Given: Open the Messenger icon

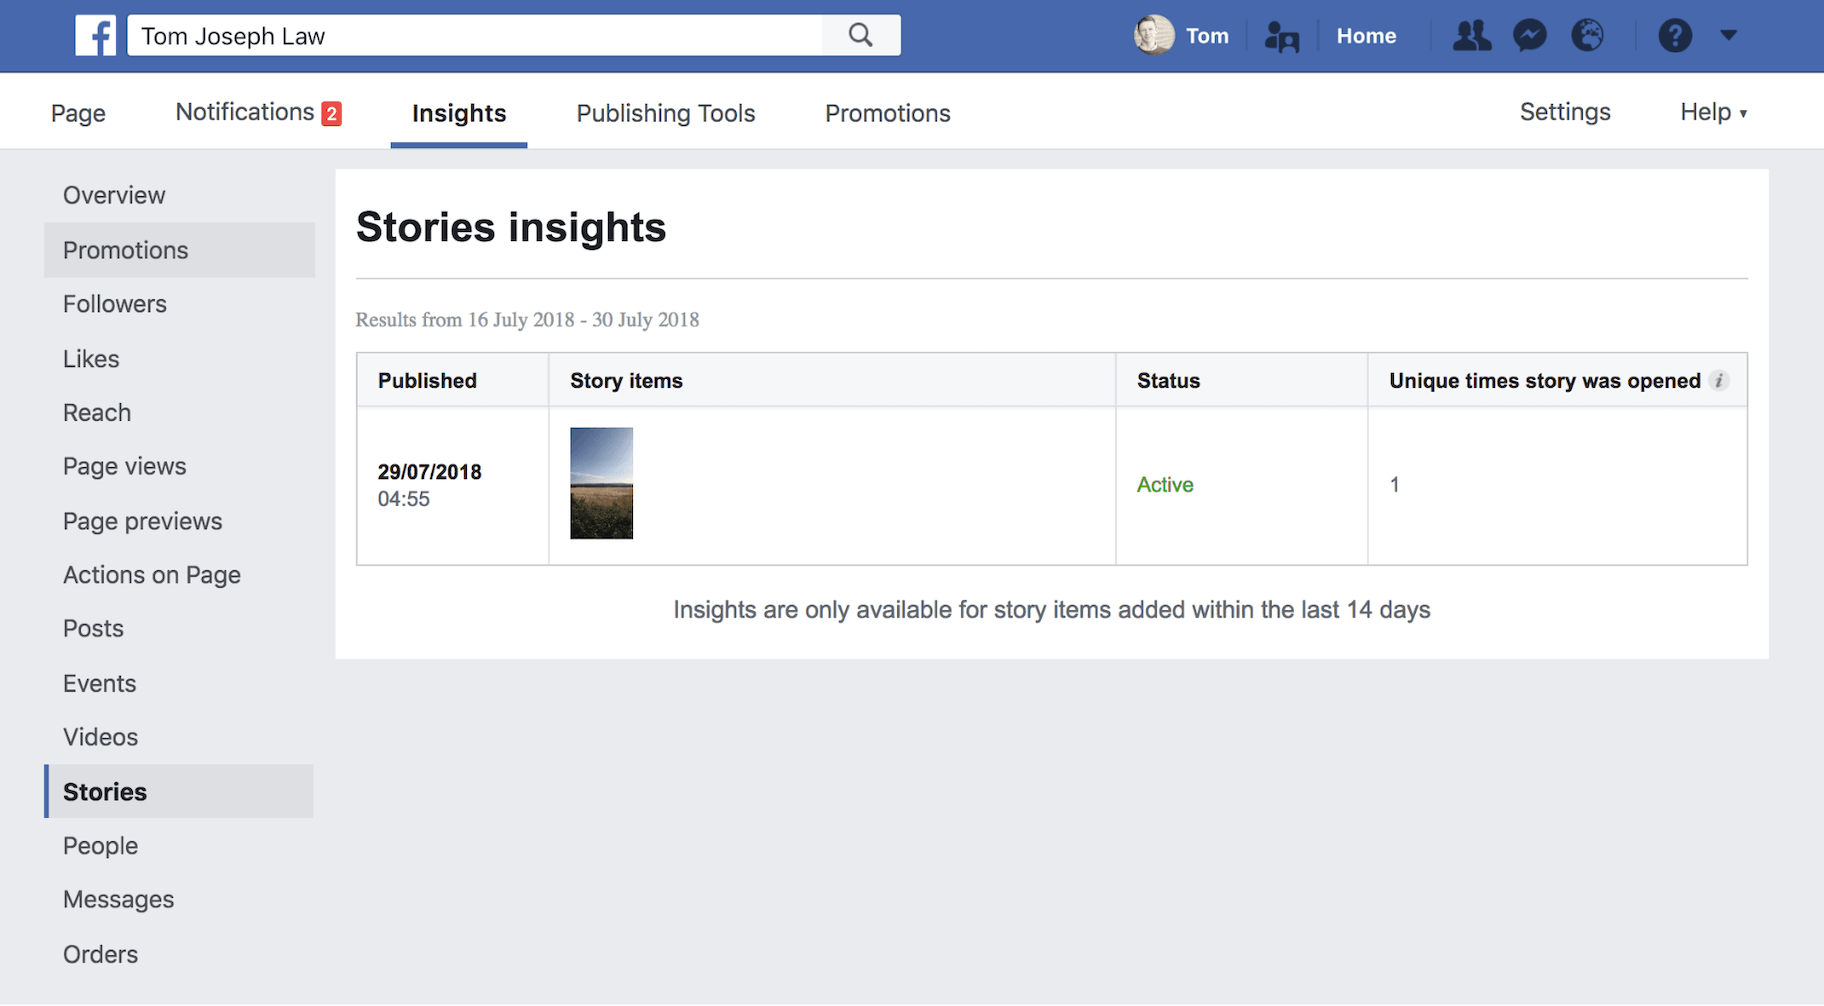Looking at the screenshot, I should tap(1529, 35).
